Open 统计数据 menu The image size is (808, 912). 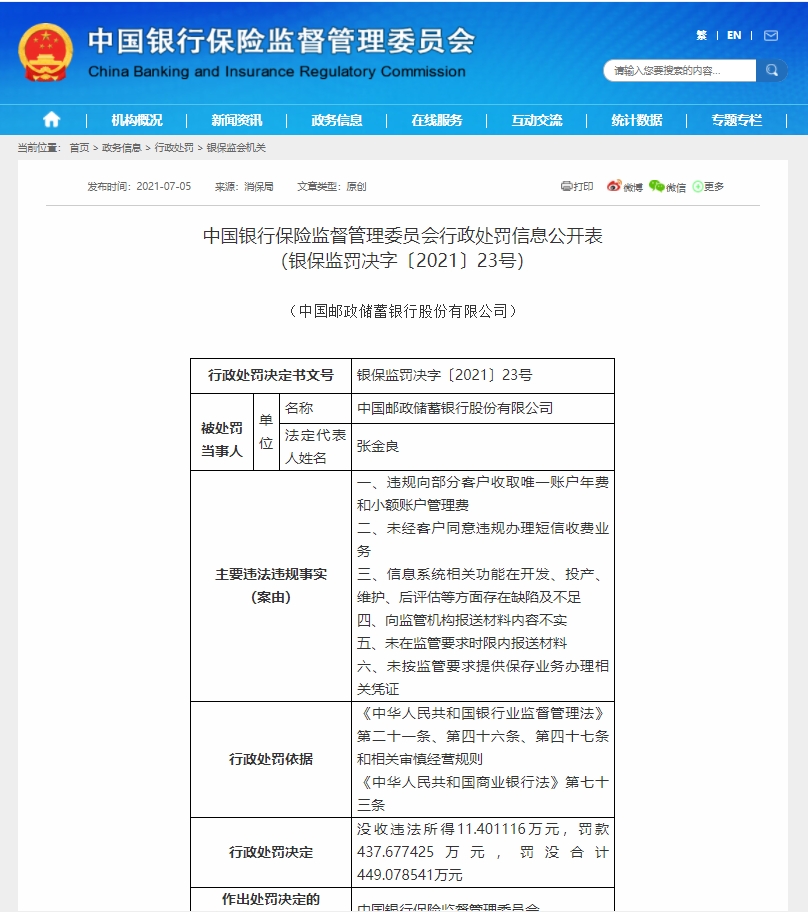tap(637, 120)
